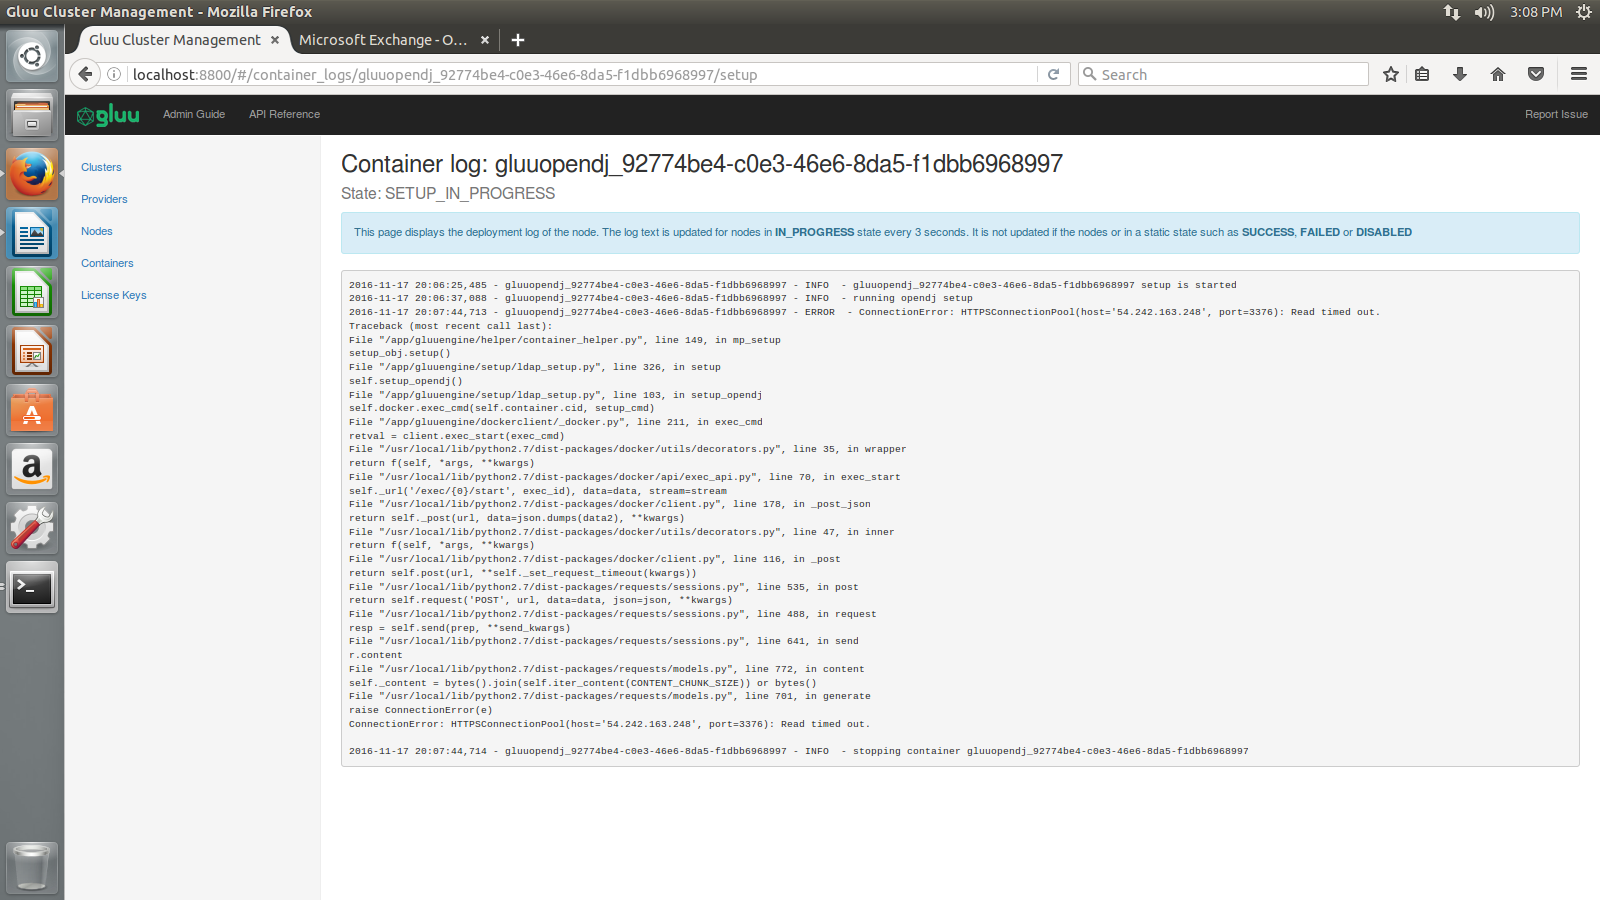
Task: Show bookmarks list icon
Action: [1422, 74]
